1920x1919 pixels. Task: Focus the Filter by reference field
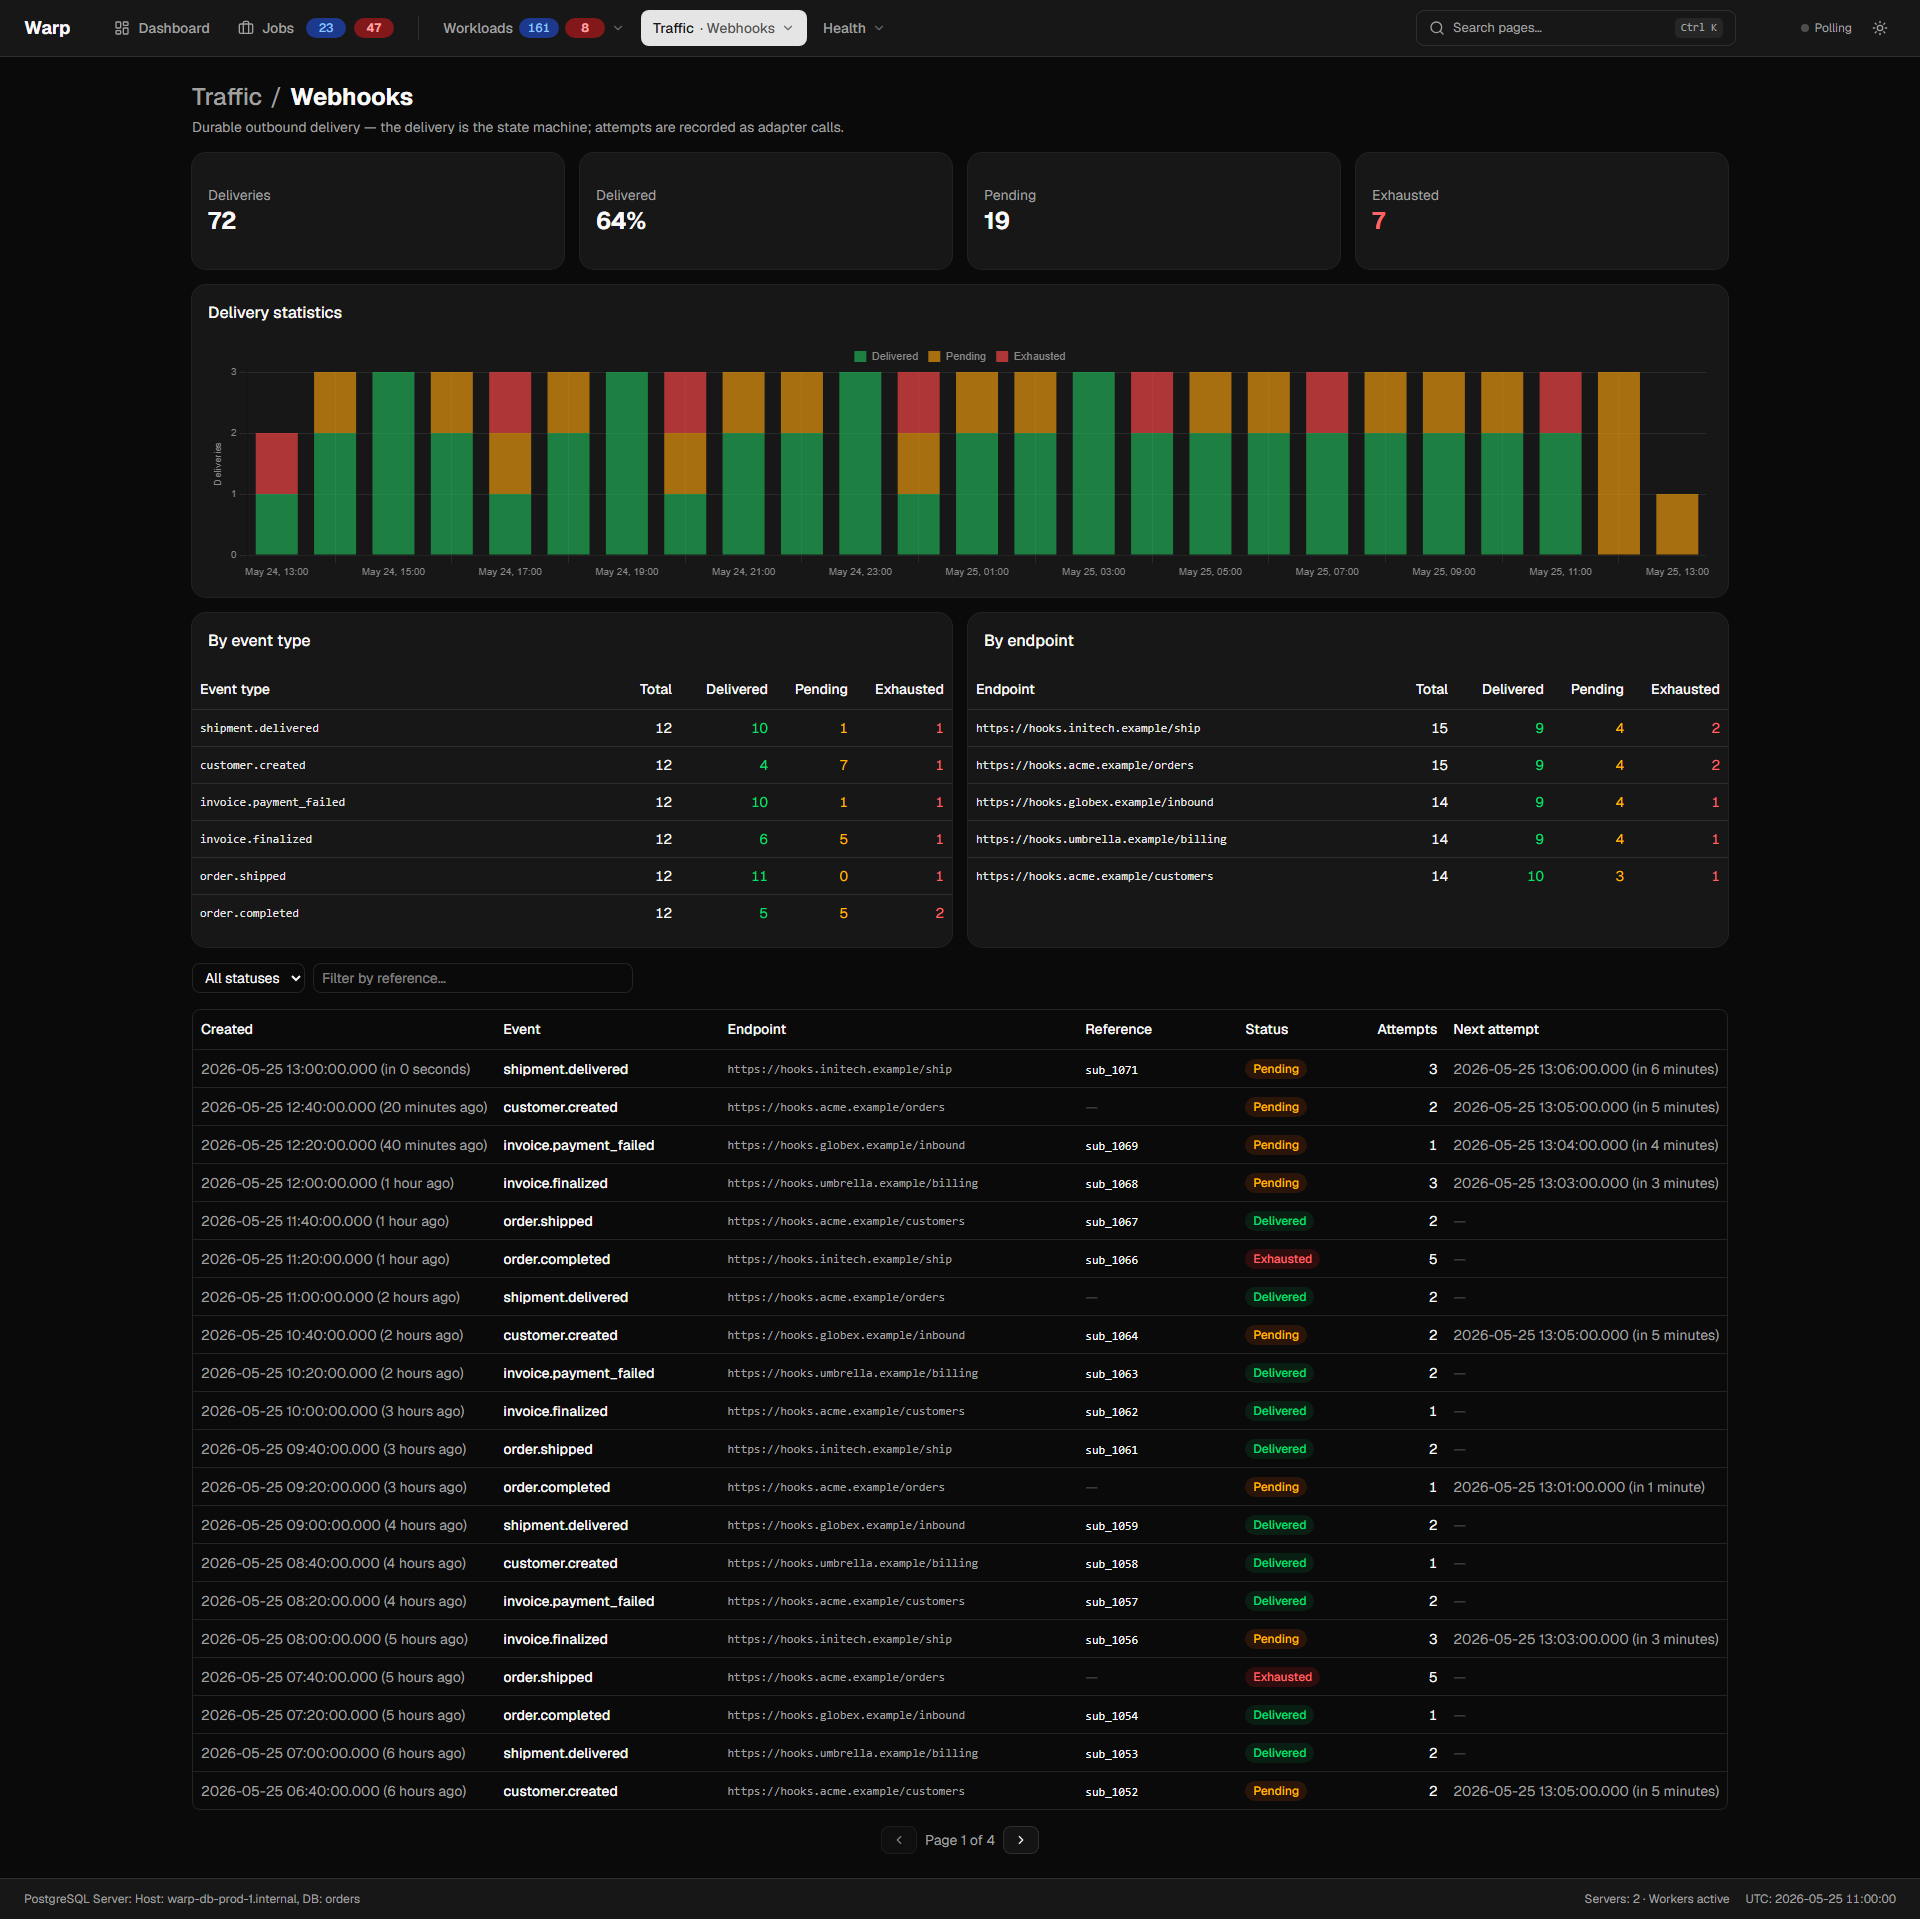click(x=473, y=978)
